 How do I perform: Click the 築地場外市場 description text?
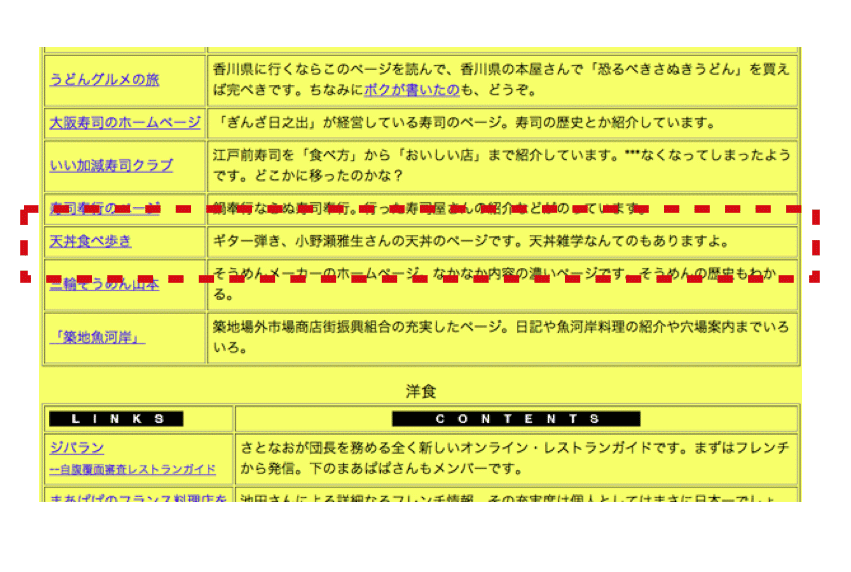pos(500,337)
